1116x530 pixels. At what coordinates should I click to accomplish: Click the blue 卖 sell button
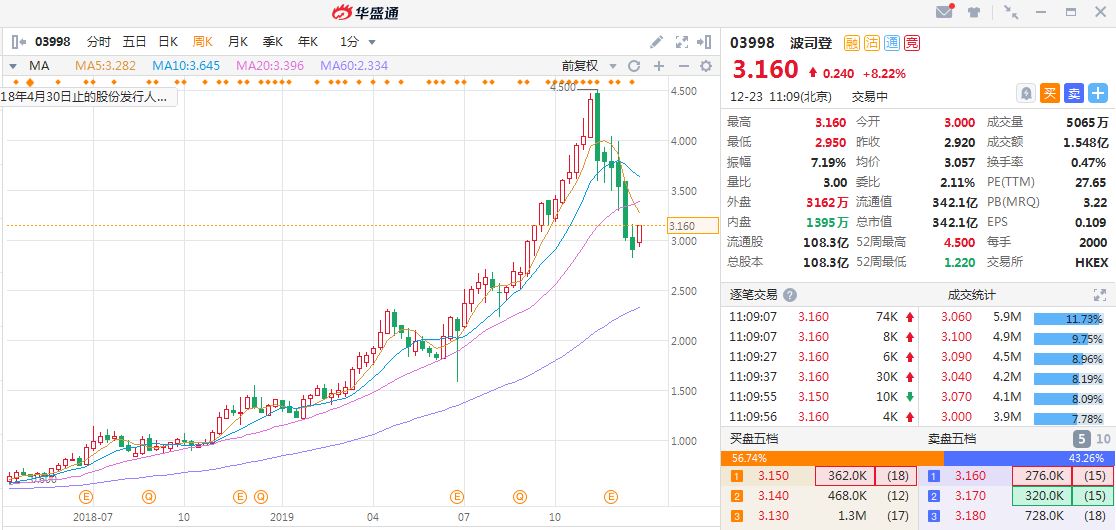pyautogui.click(x=1073, y=93)
